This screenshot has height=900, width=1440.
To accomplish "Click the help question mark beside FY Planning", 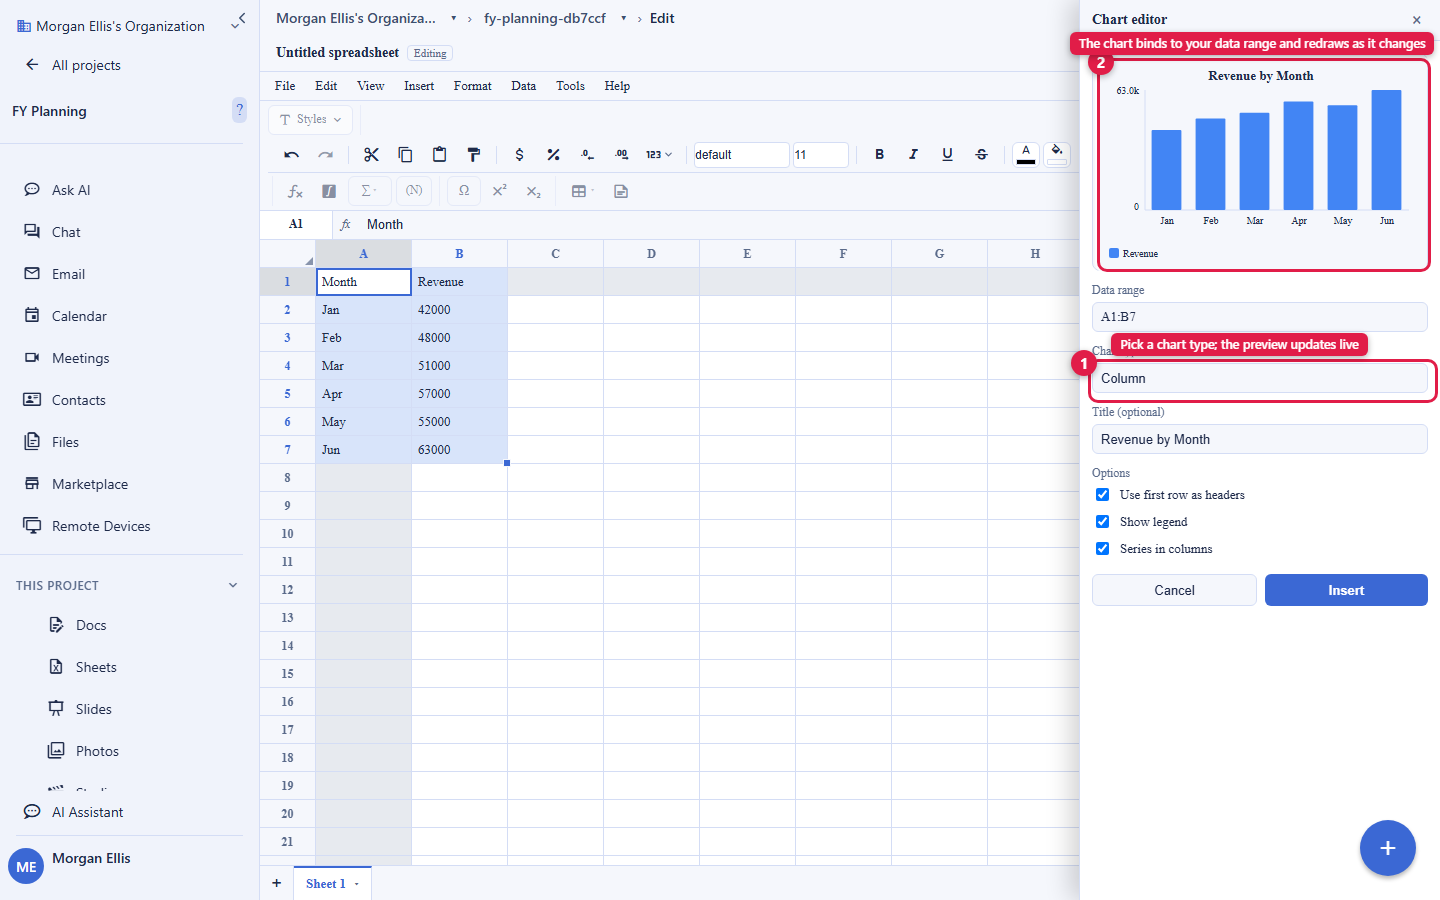I will (x=239, y=110).
